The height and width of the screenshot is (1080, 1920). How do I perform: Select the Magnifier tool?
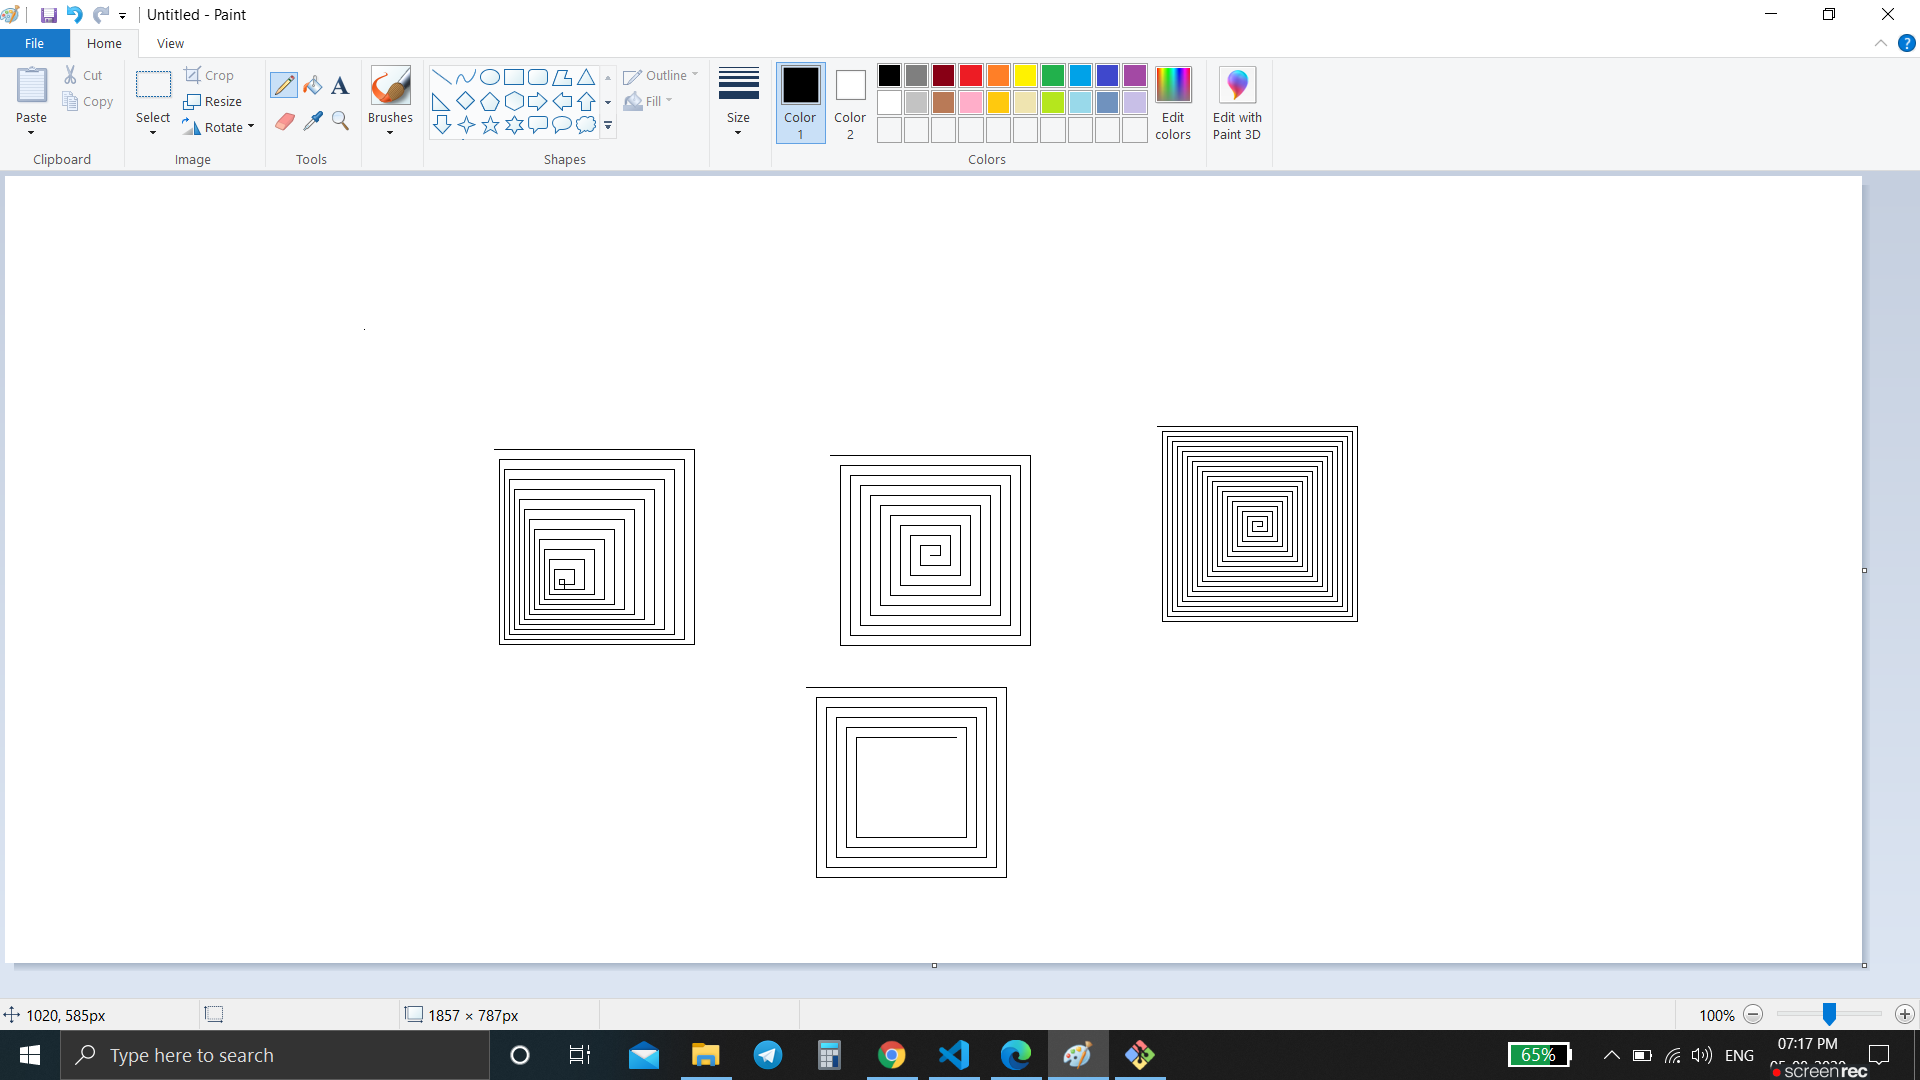coord(340,121)
